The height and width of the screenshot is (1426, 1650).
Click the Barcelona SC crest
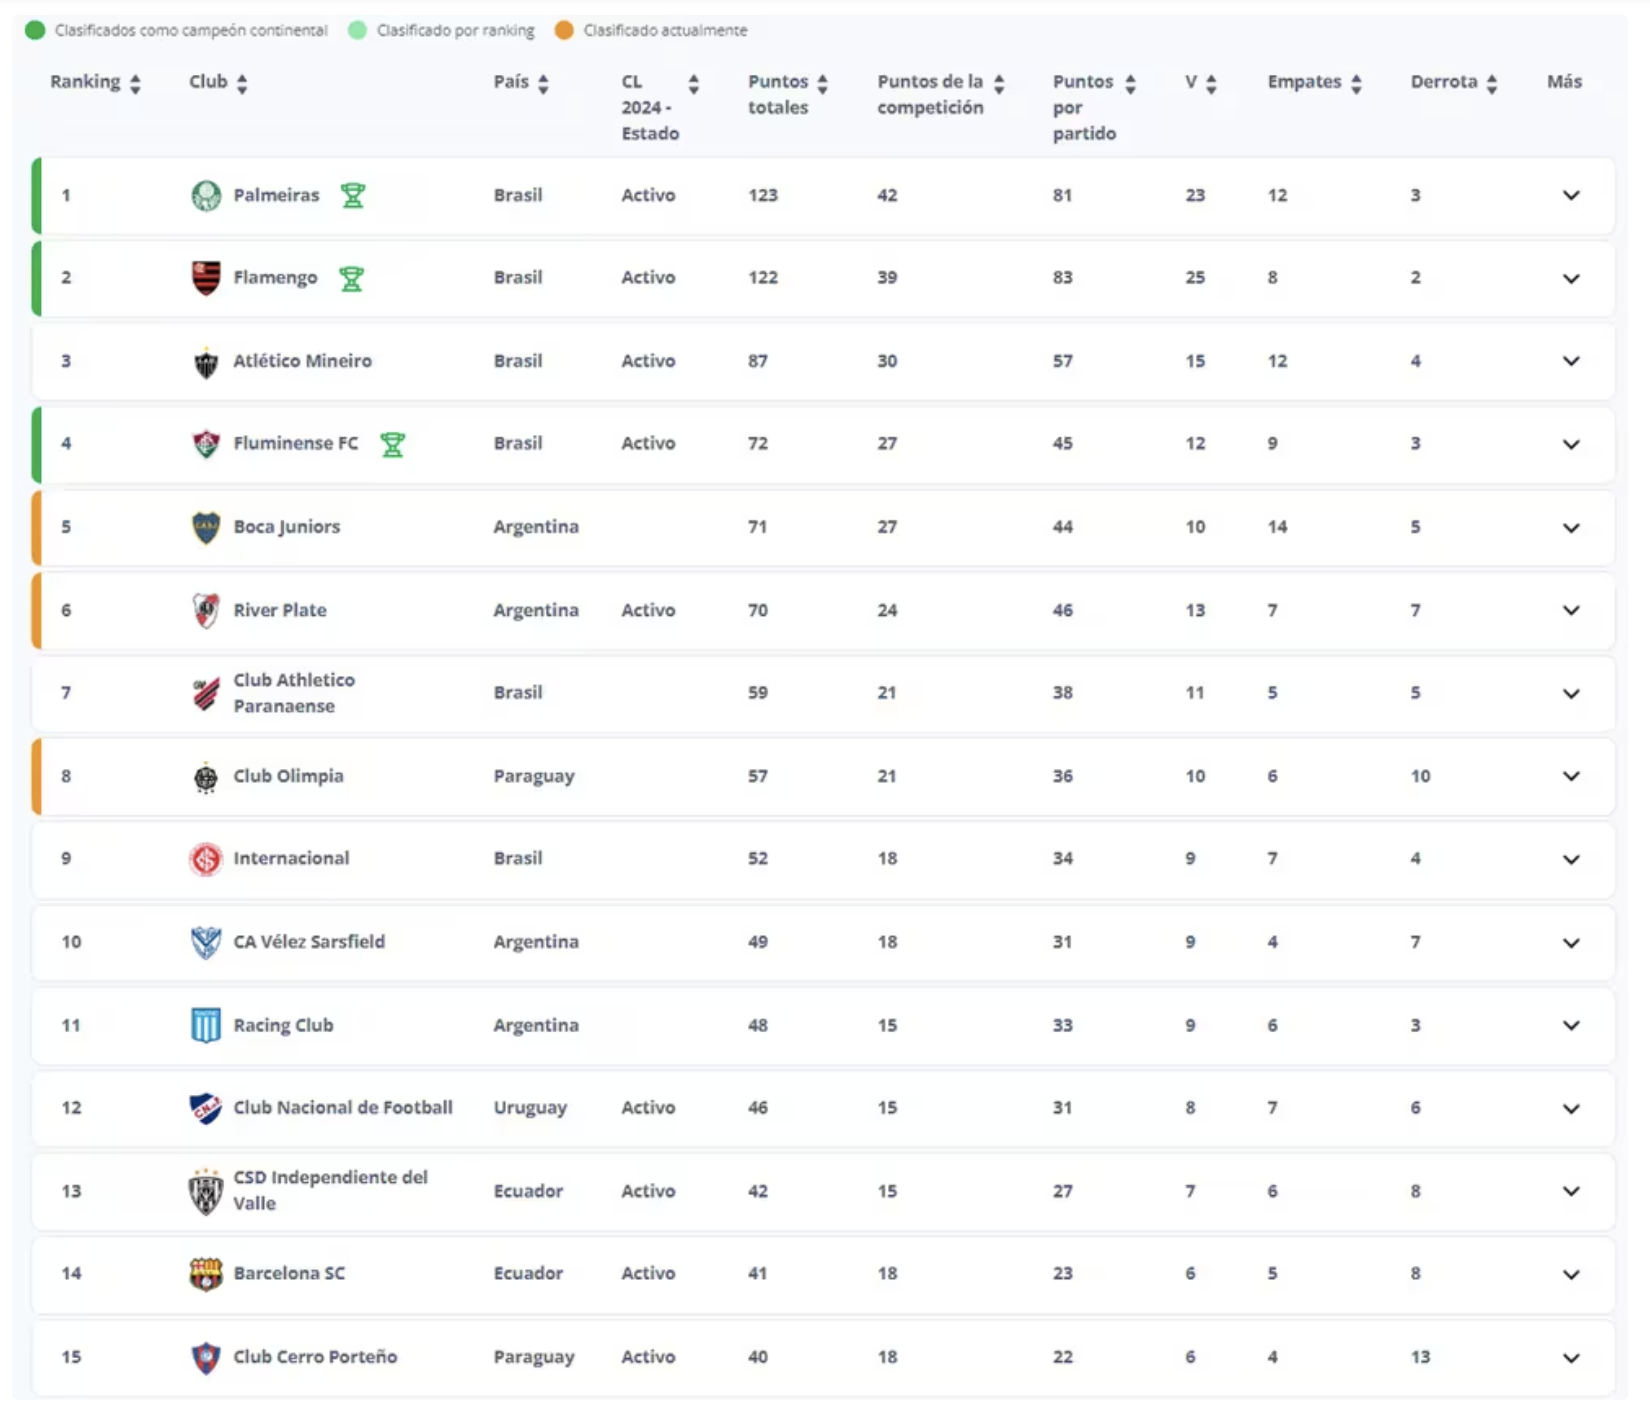206,1274
